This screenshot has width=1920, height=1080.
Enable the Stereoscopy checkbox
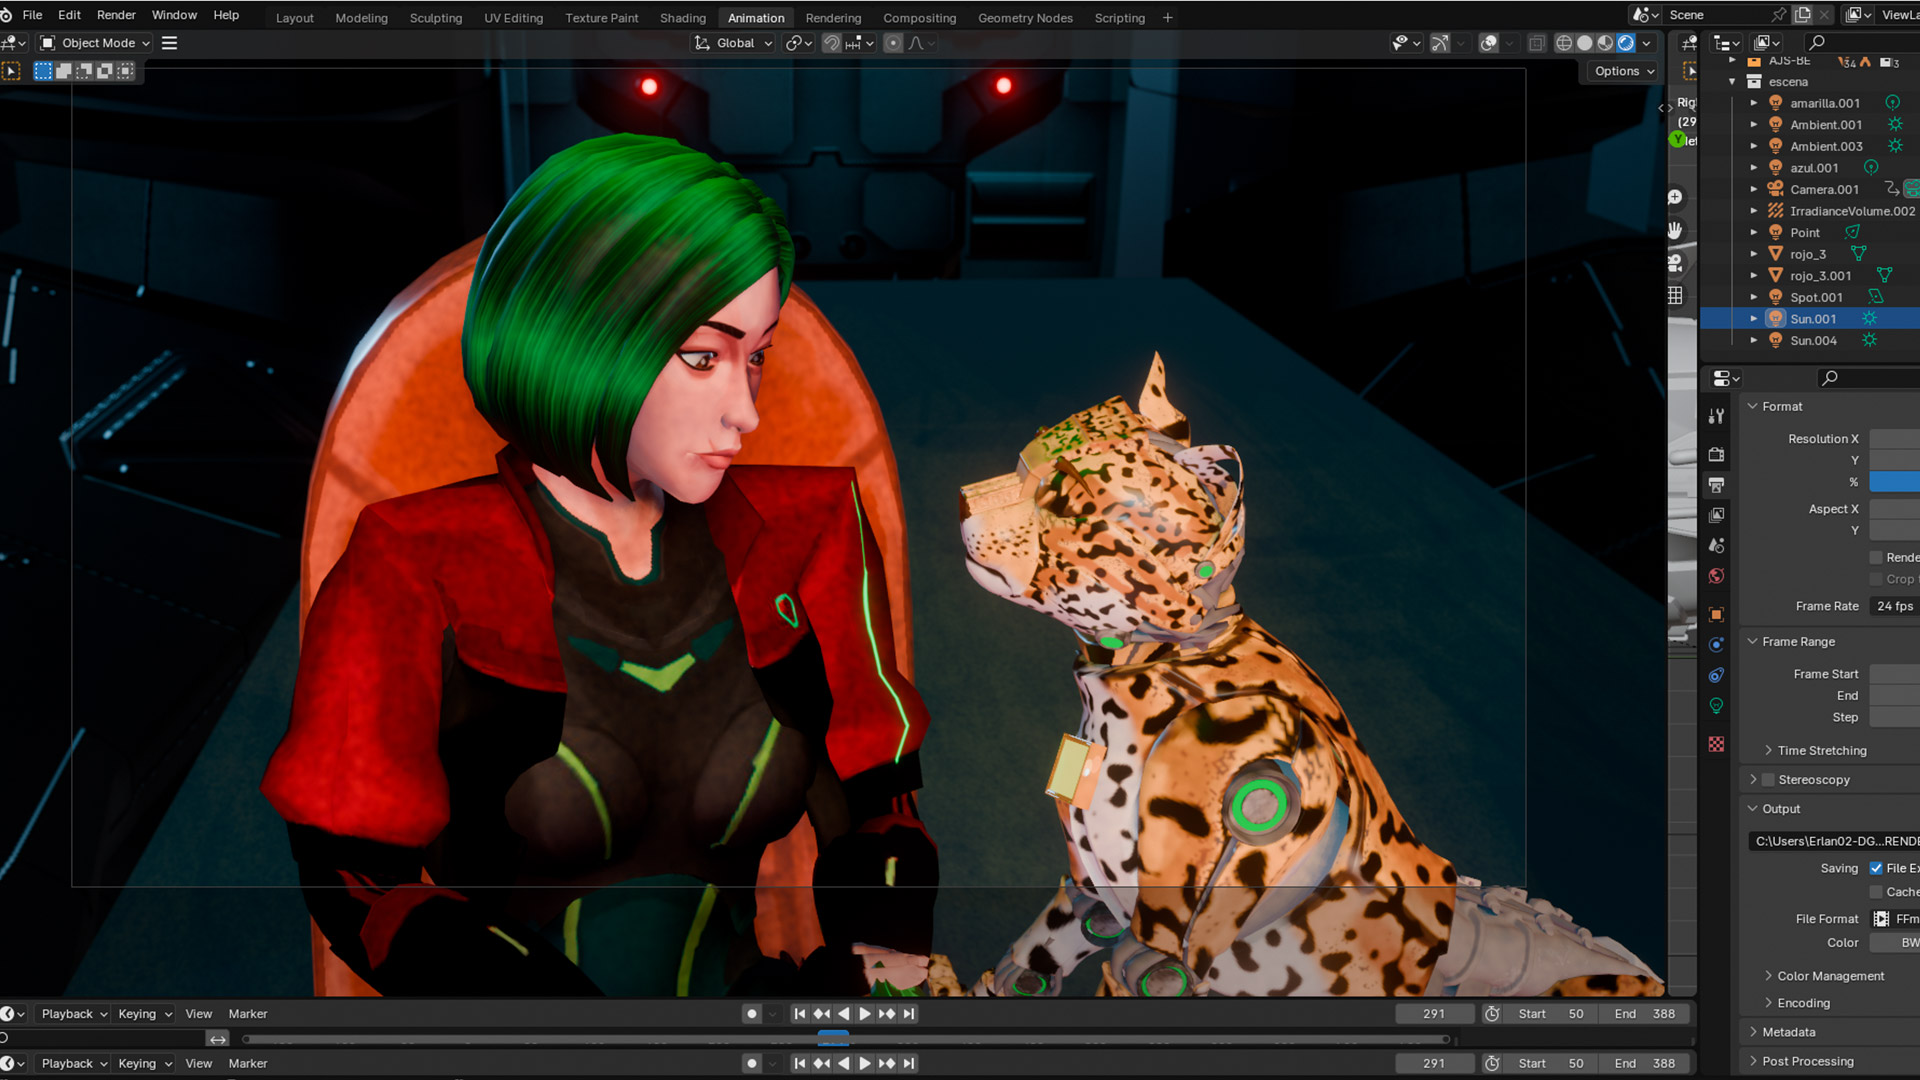(1768, 780)
